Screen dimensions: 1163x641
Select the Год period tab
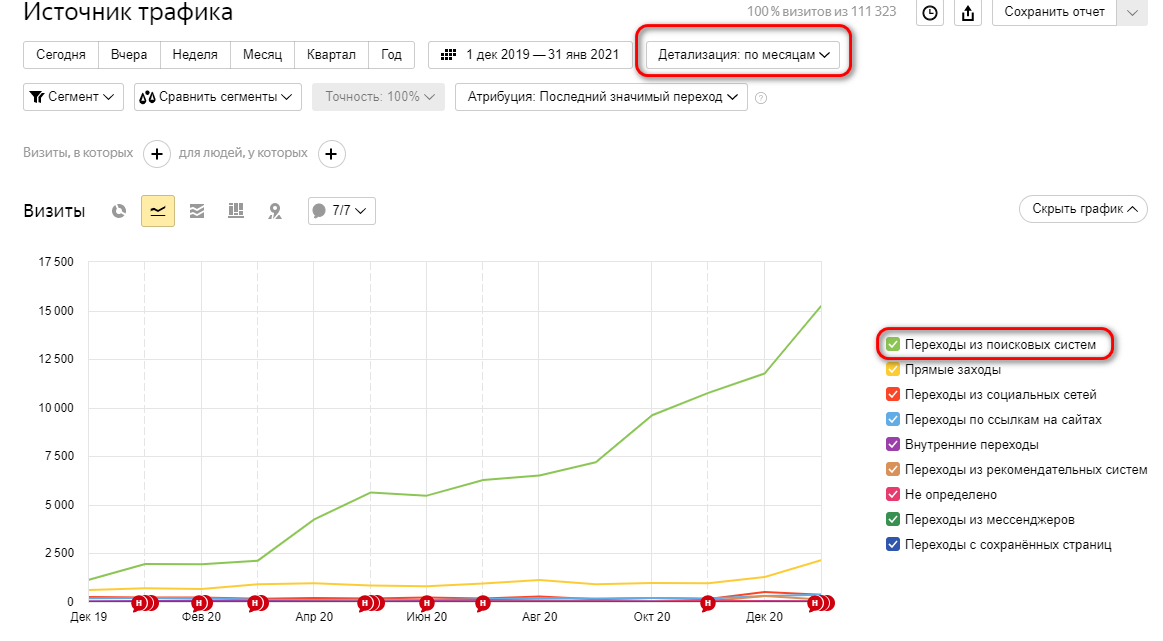point(392,55)
